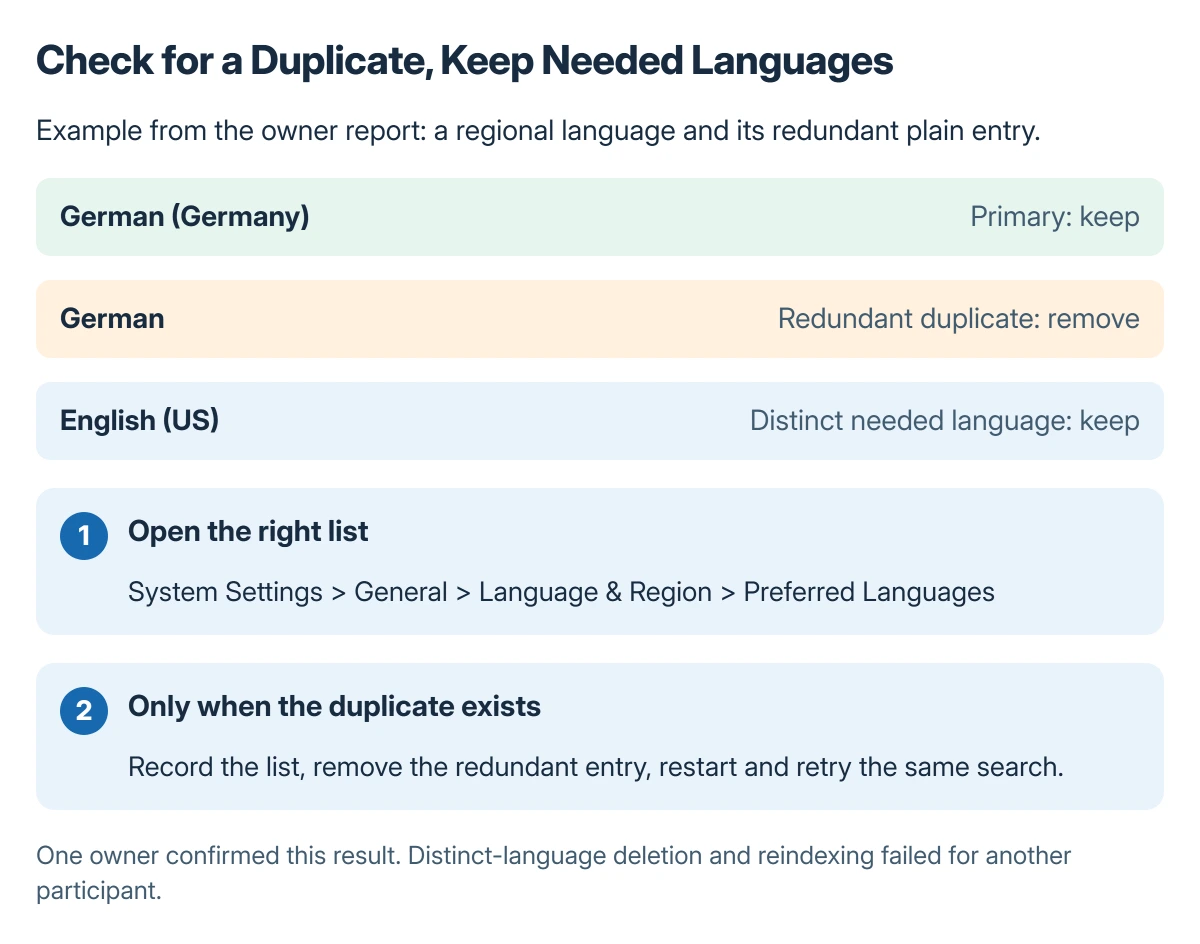Click the "Redundant duplicate: remove" status
This screenshot has width=1200, height=944.
click(959, 319)
